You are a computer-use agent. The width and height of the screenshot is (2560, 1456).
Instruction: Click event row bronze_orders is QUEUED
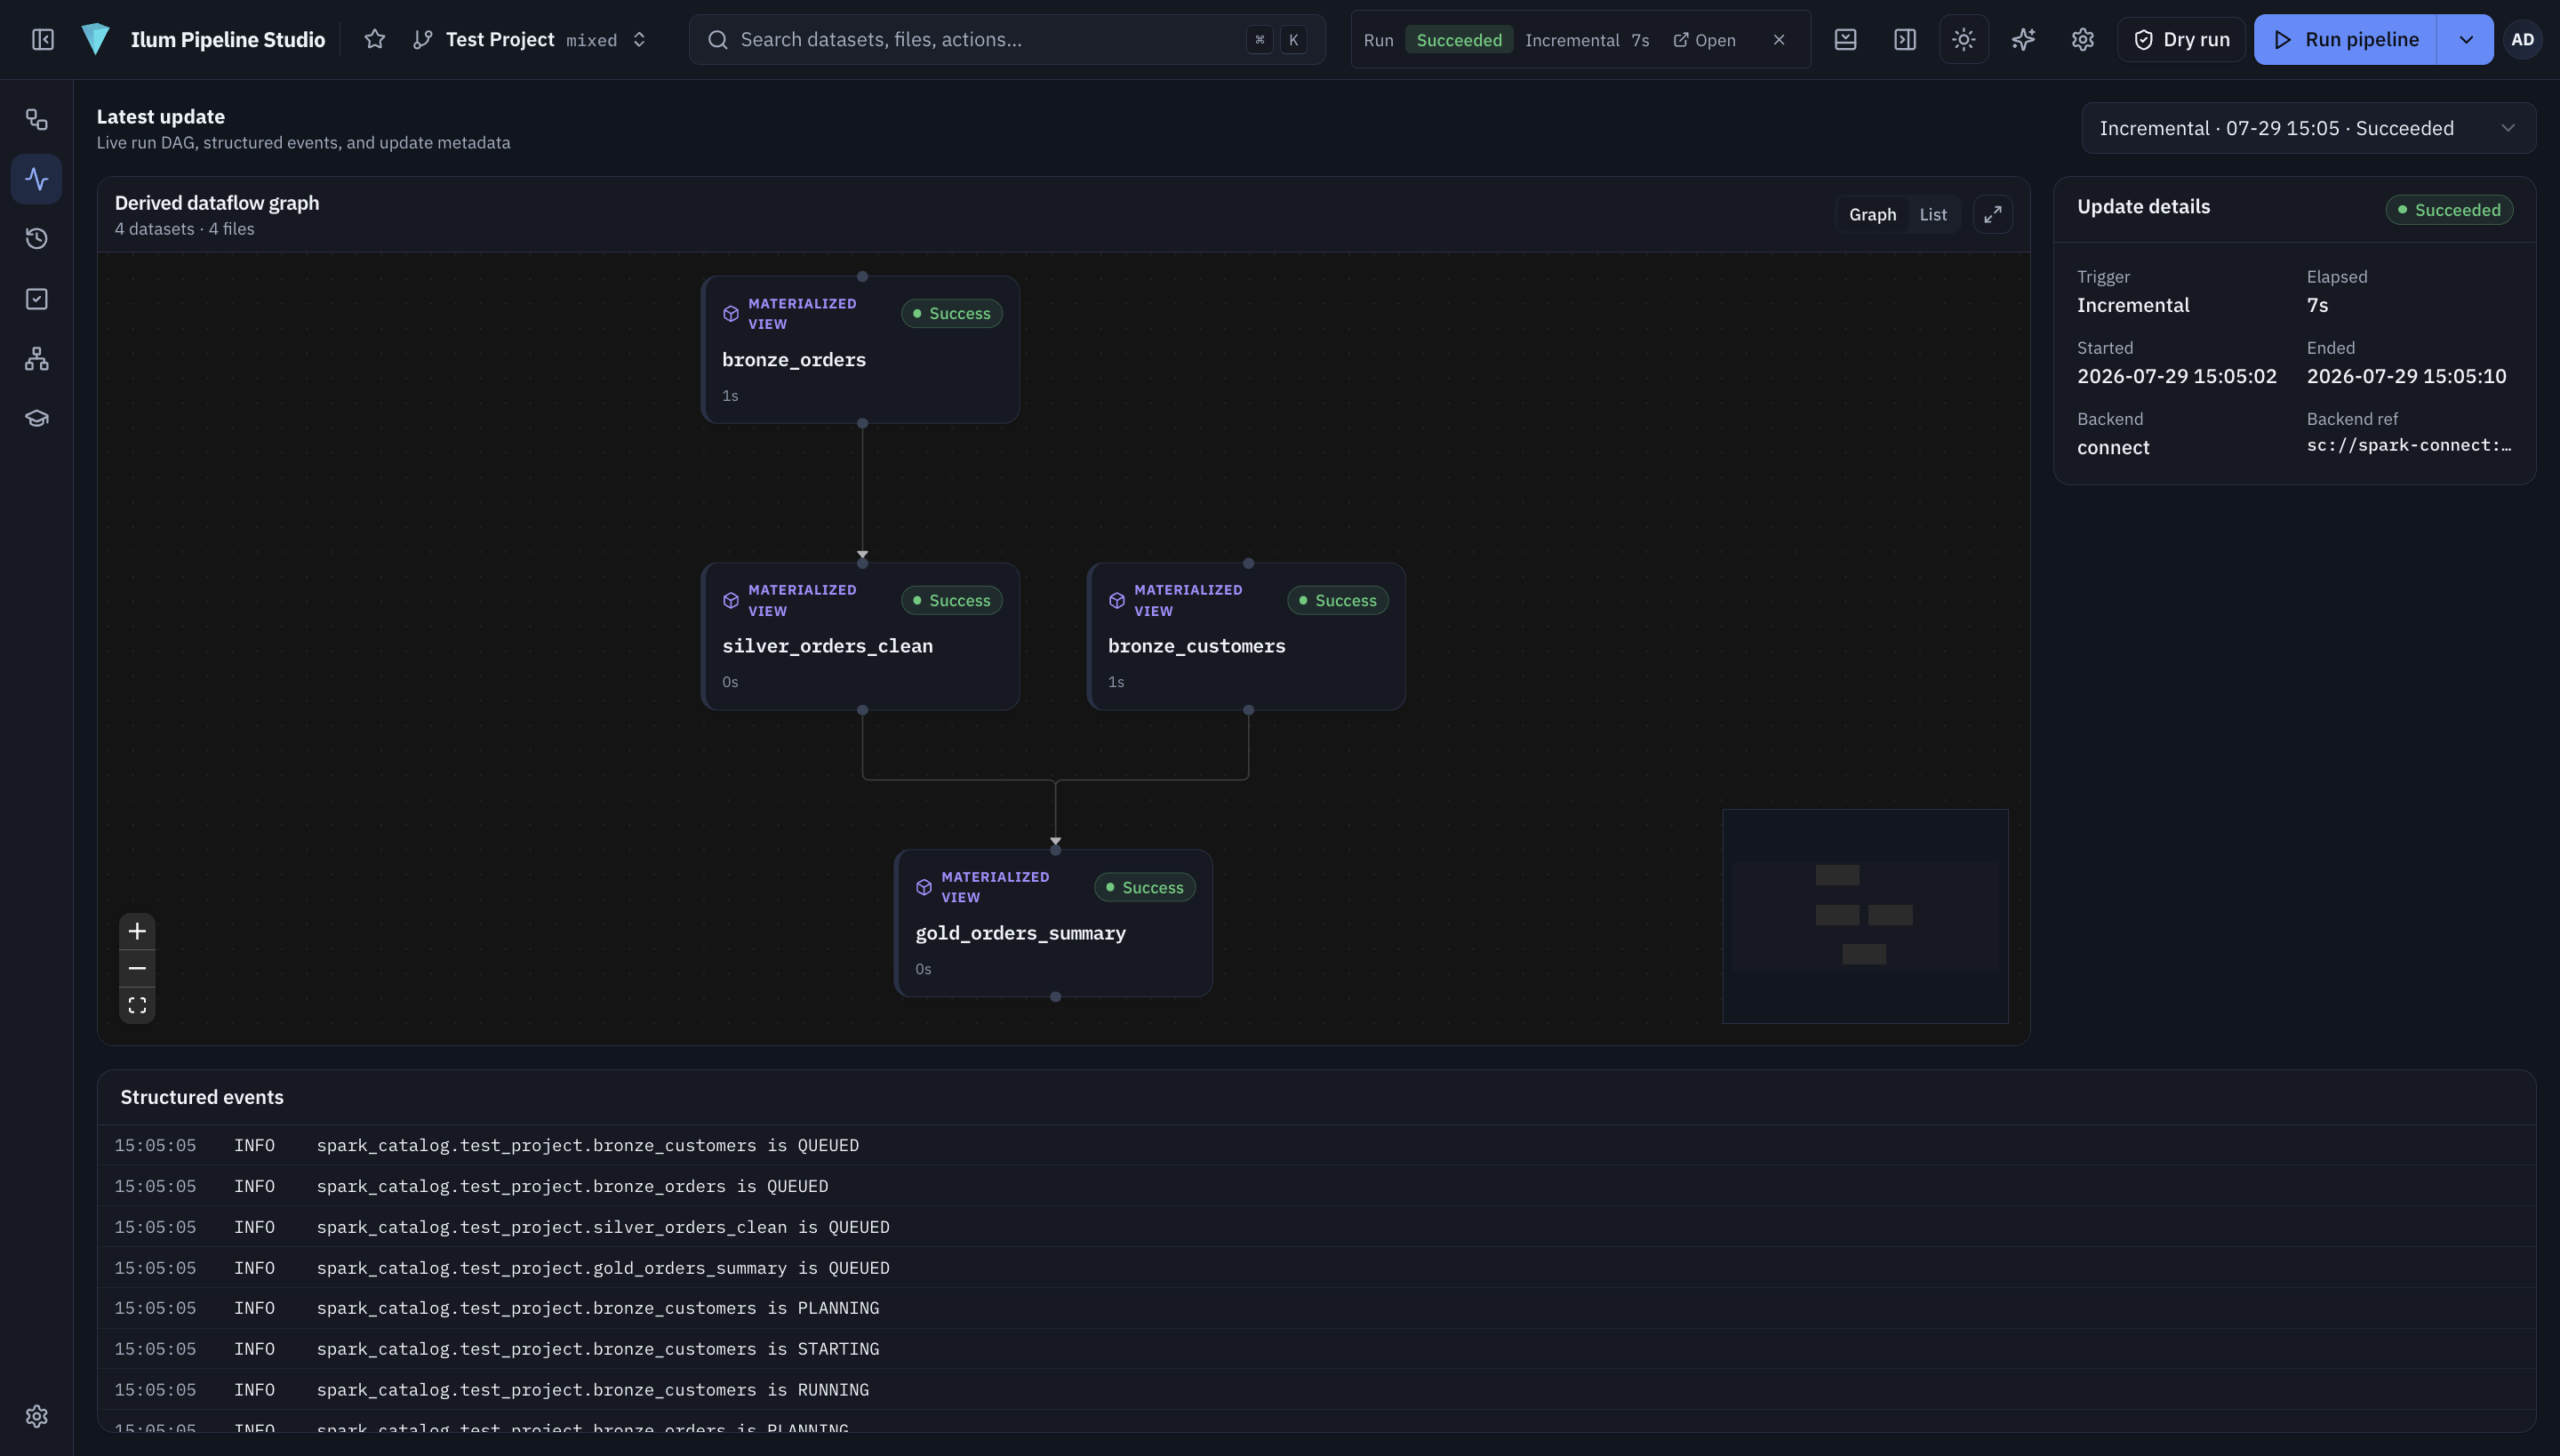tap(1316, 1186)
